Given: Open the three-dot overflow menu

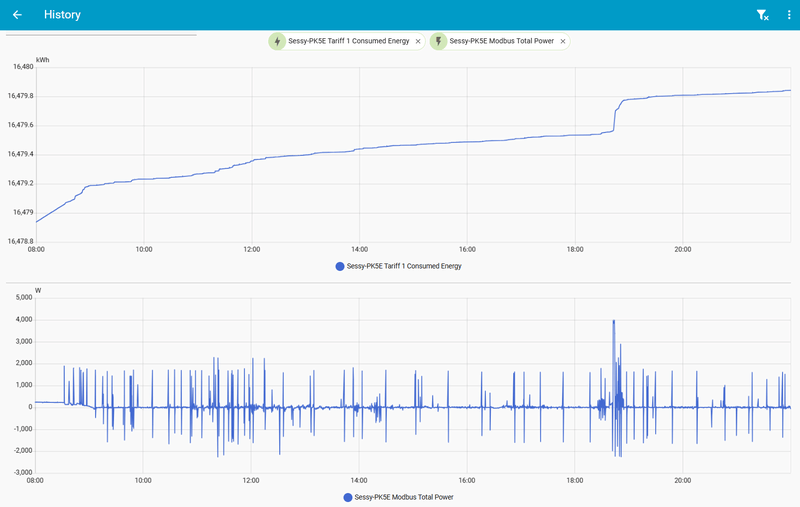Looking at the screenshot, I should click(x=789, y=15).
